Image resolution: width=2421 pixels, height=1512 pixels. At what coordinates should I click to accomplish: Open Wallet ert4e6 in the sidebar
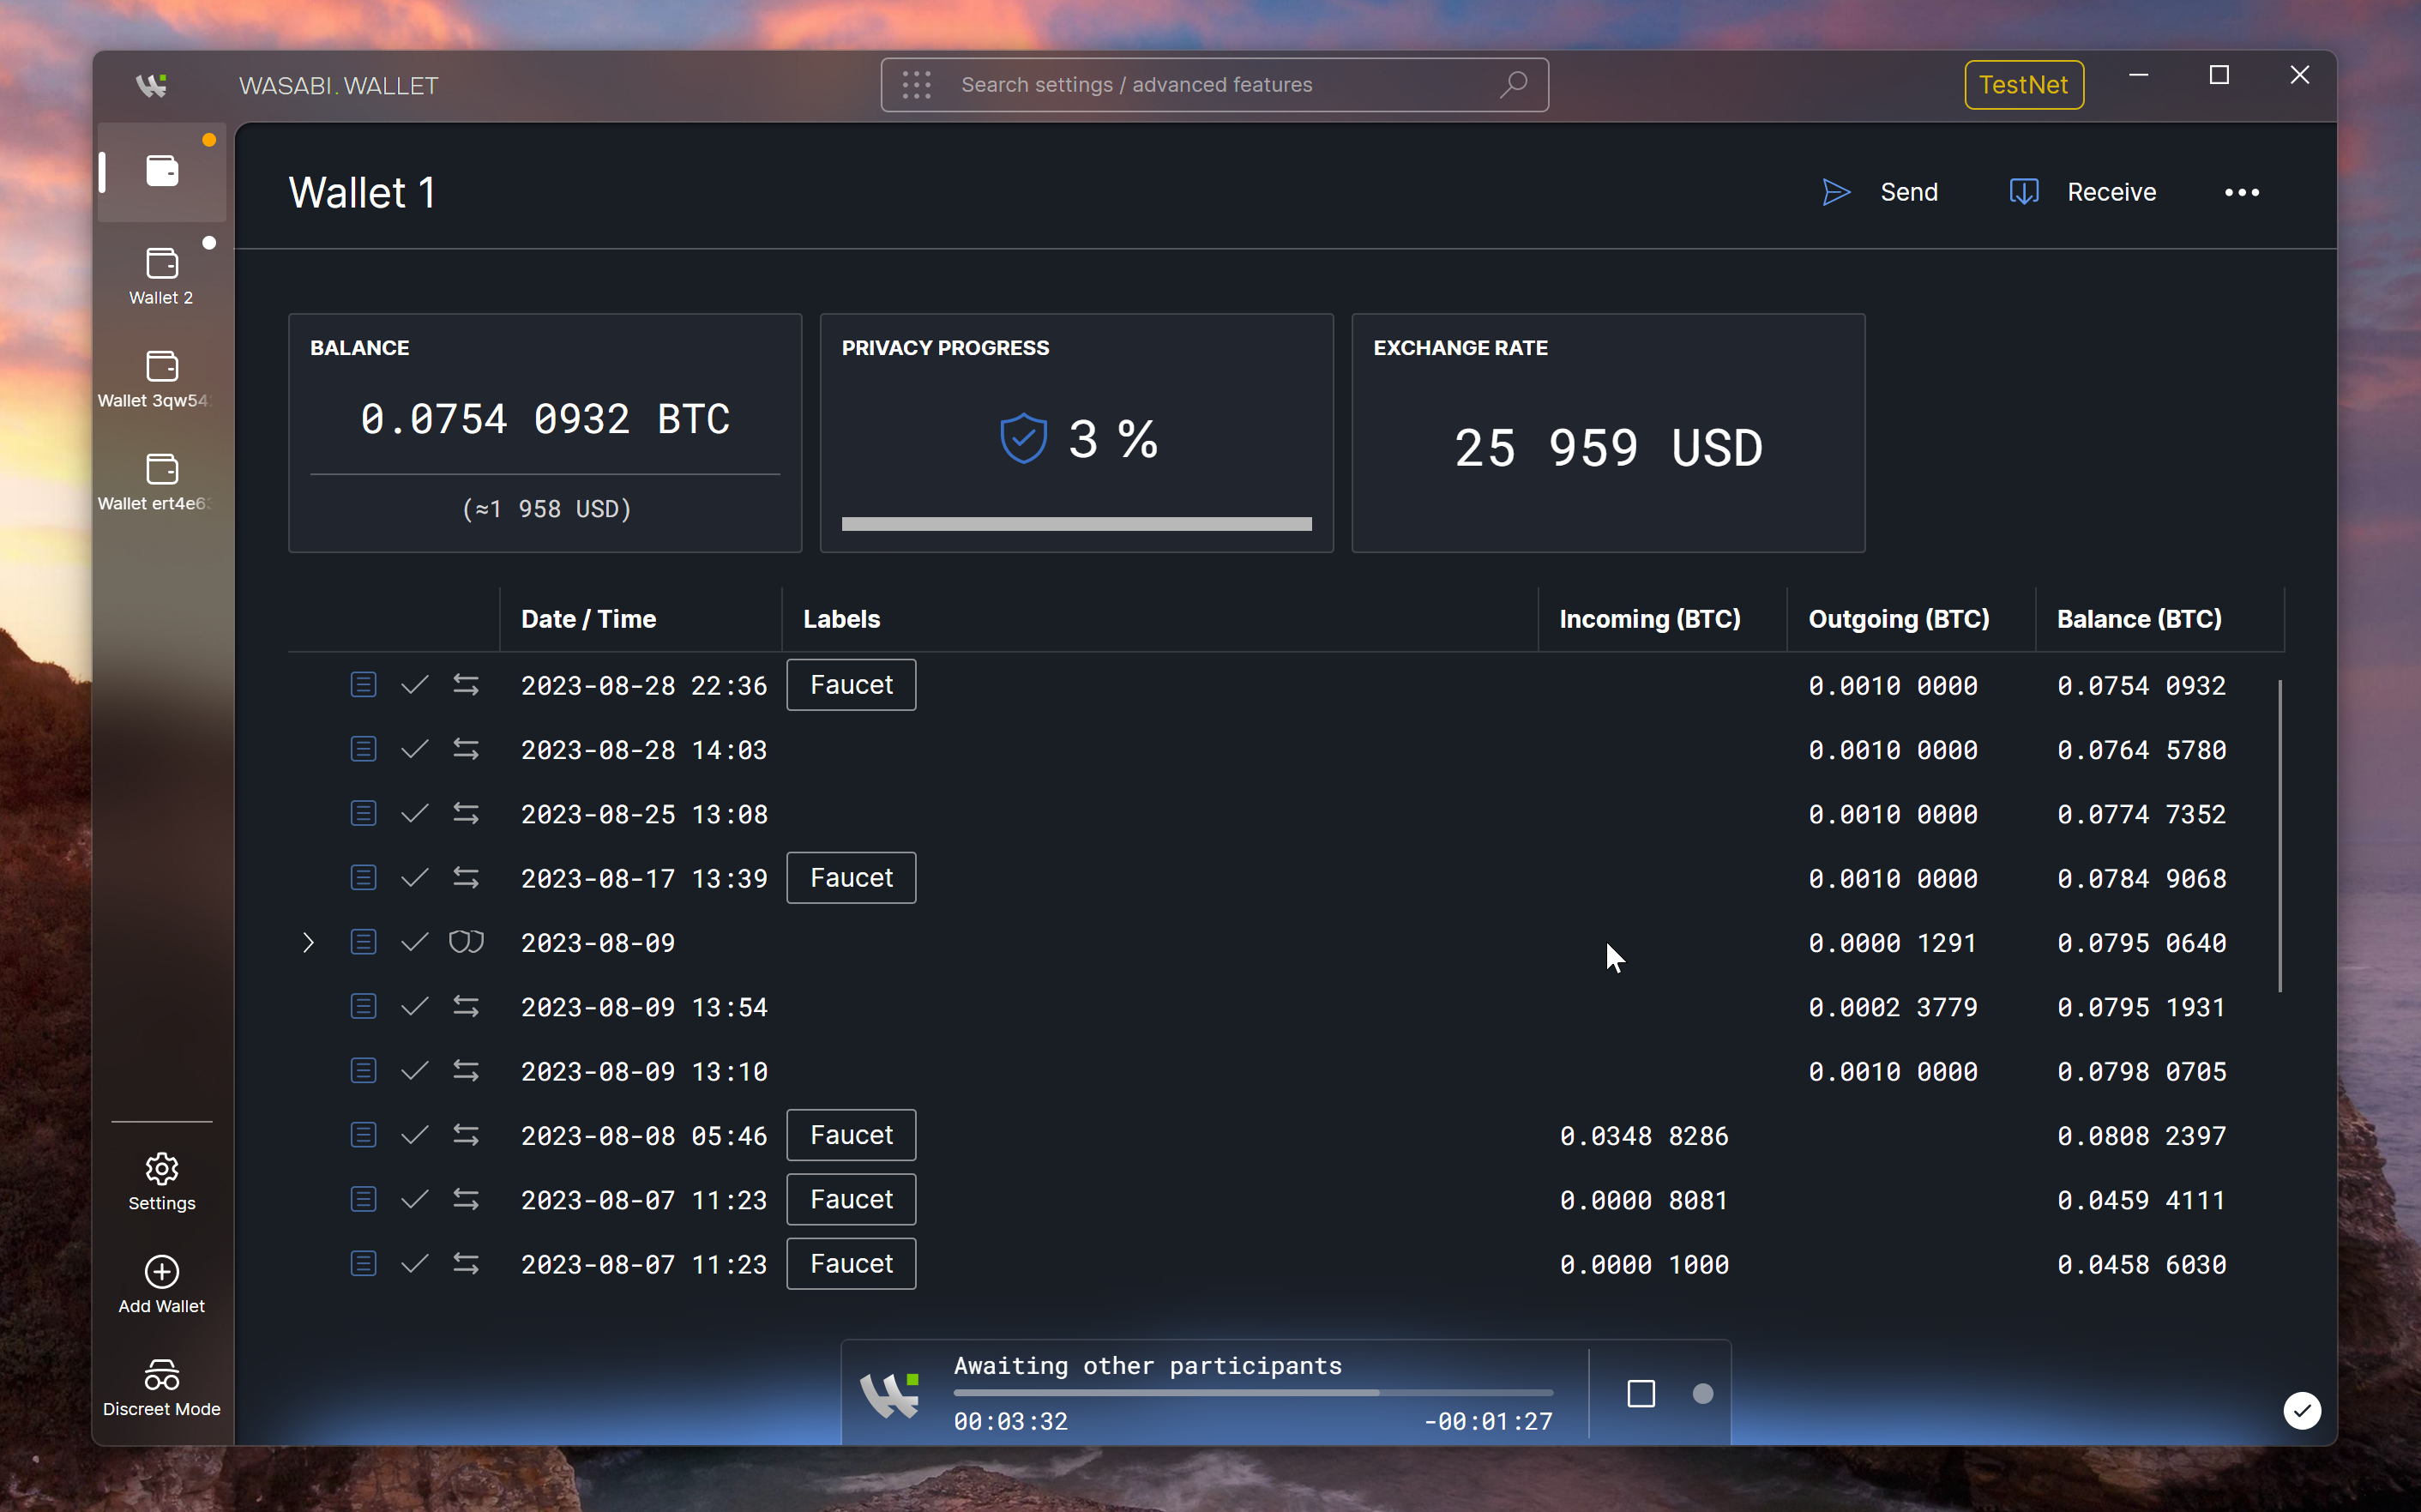pos(162,481)
